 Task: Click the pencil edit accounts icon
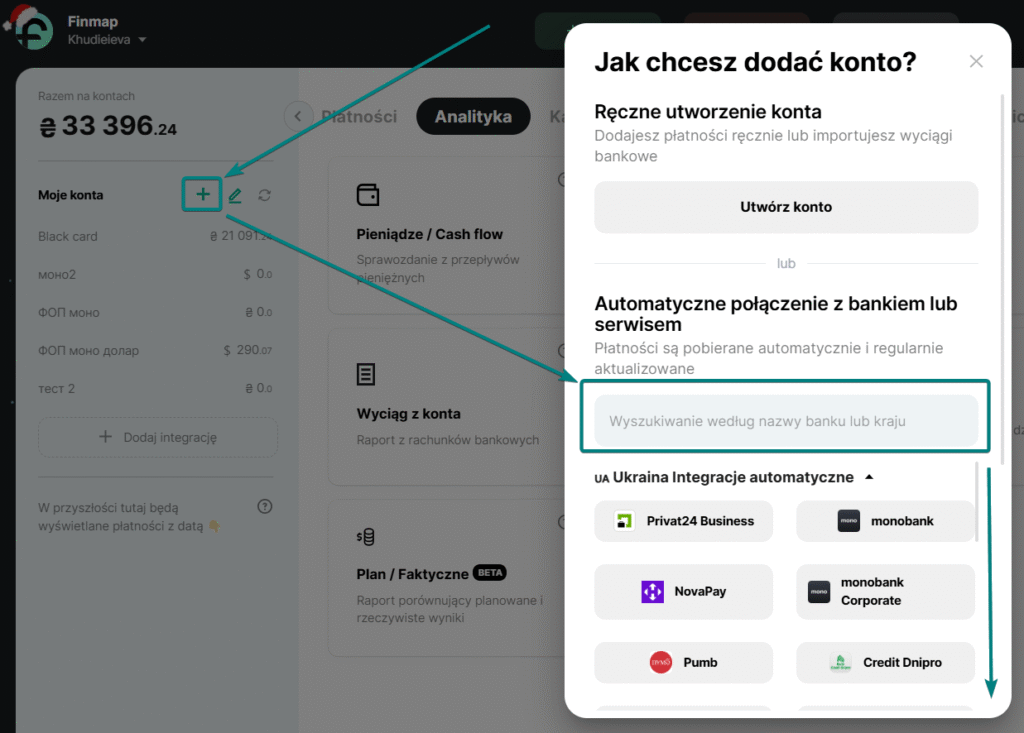tap(235, 196)
